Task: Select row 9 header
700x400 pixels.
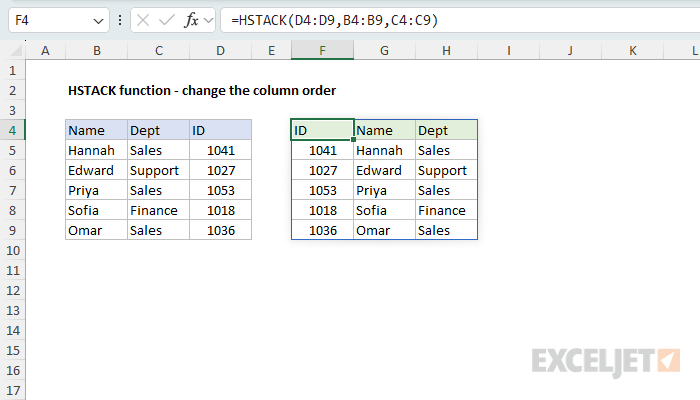Action: (x=12, y=230)
